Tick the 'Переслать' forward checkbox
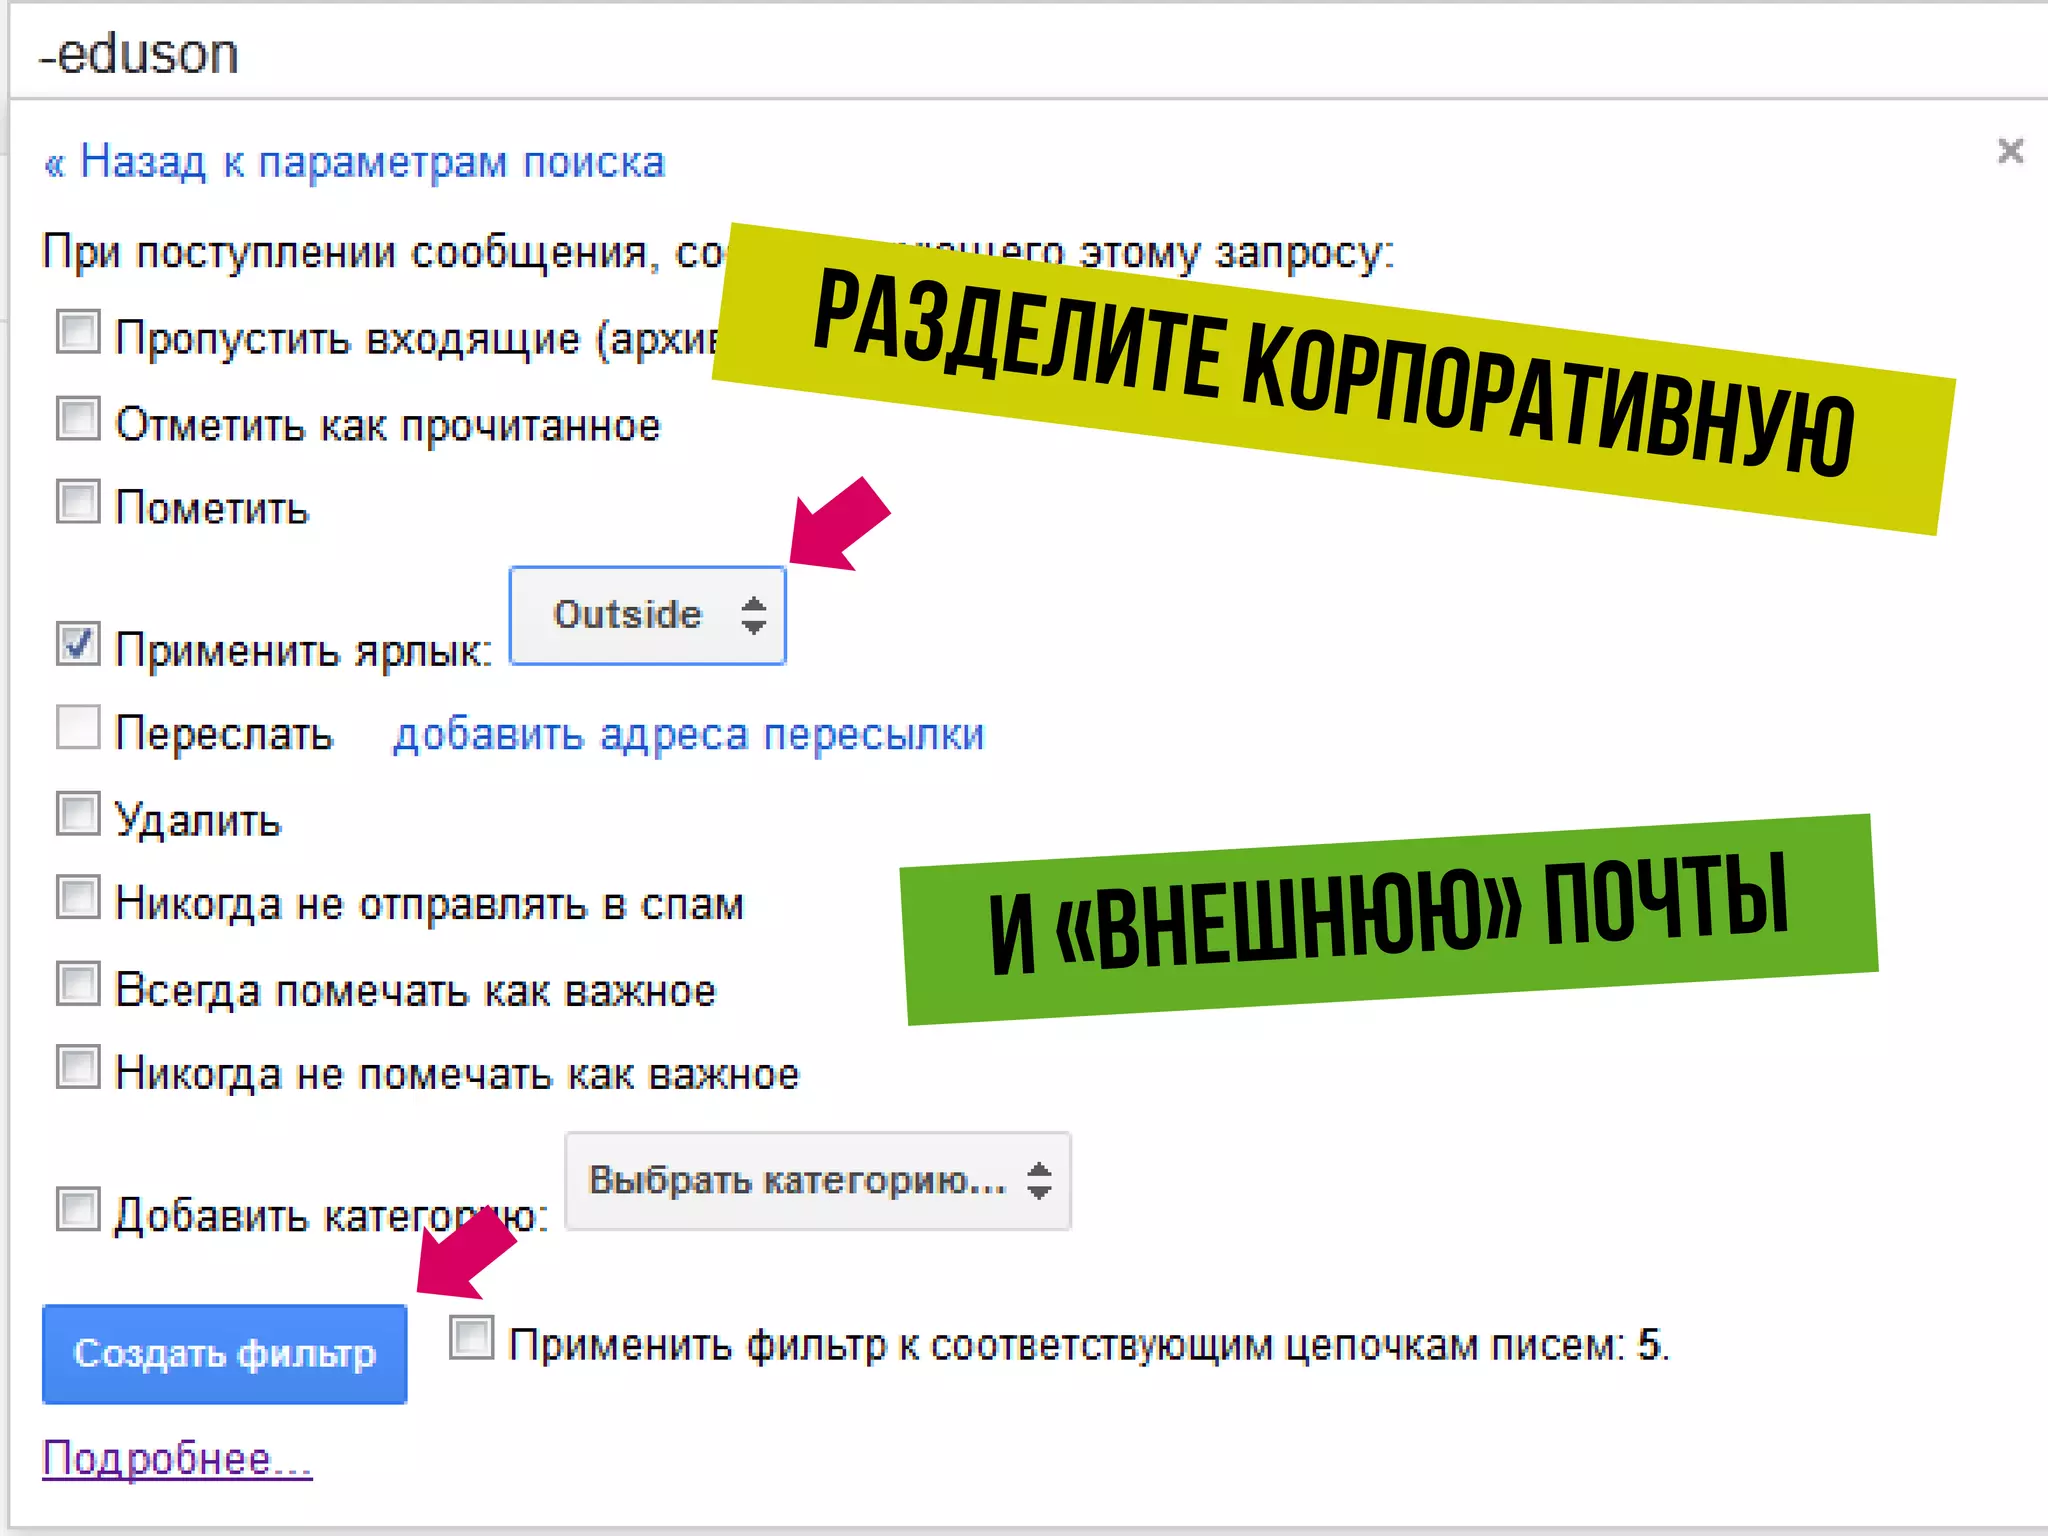 click(78, 727)
